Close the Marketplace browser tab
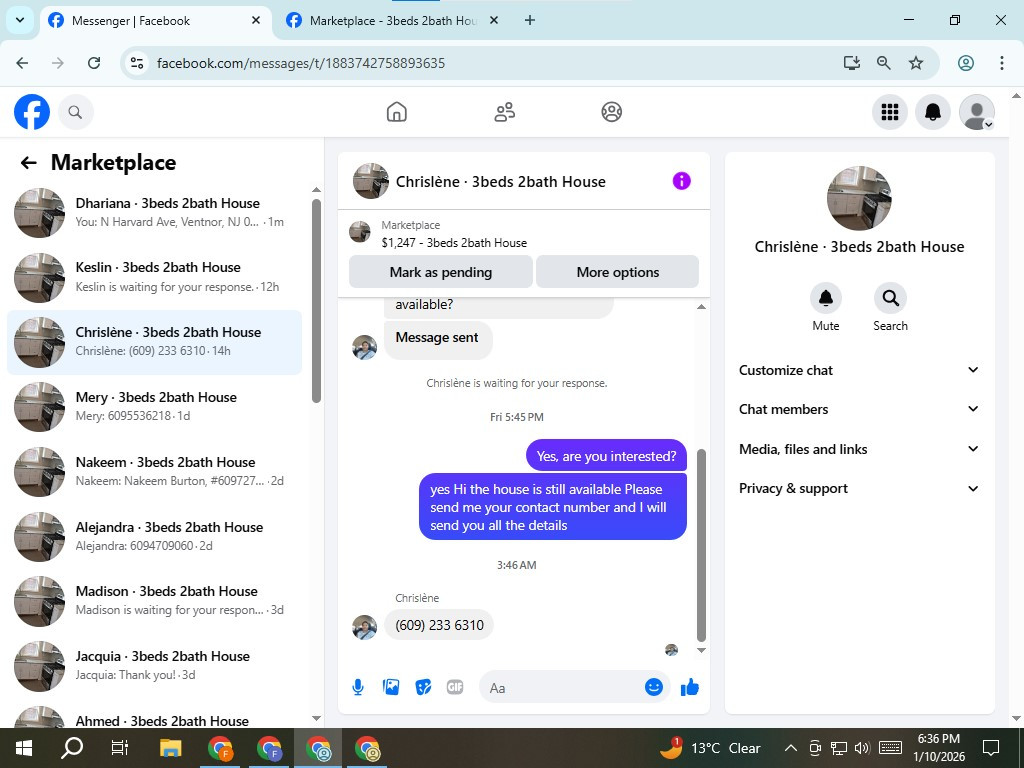Viewport: 1024px width, 768px height. tap(494, 20)
